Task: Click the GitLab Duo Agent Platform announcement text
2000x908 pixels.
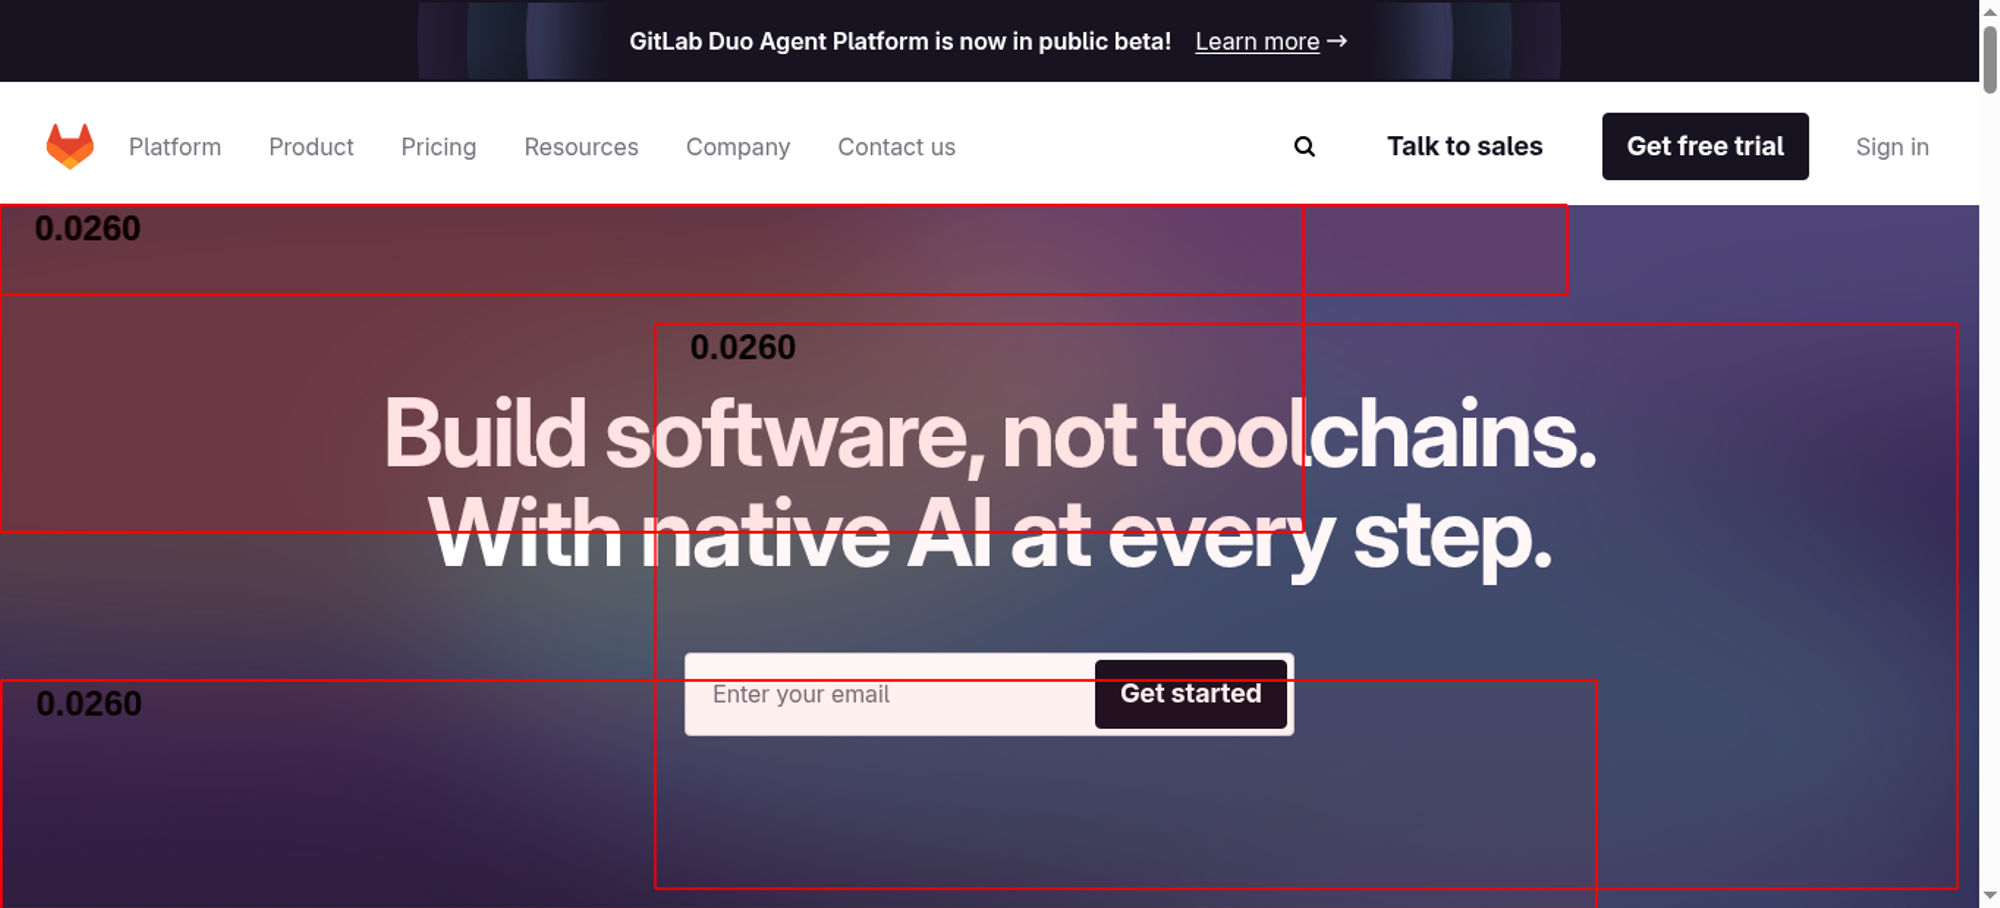Action: tap(900, 41)
